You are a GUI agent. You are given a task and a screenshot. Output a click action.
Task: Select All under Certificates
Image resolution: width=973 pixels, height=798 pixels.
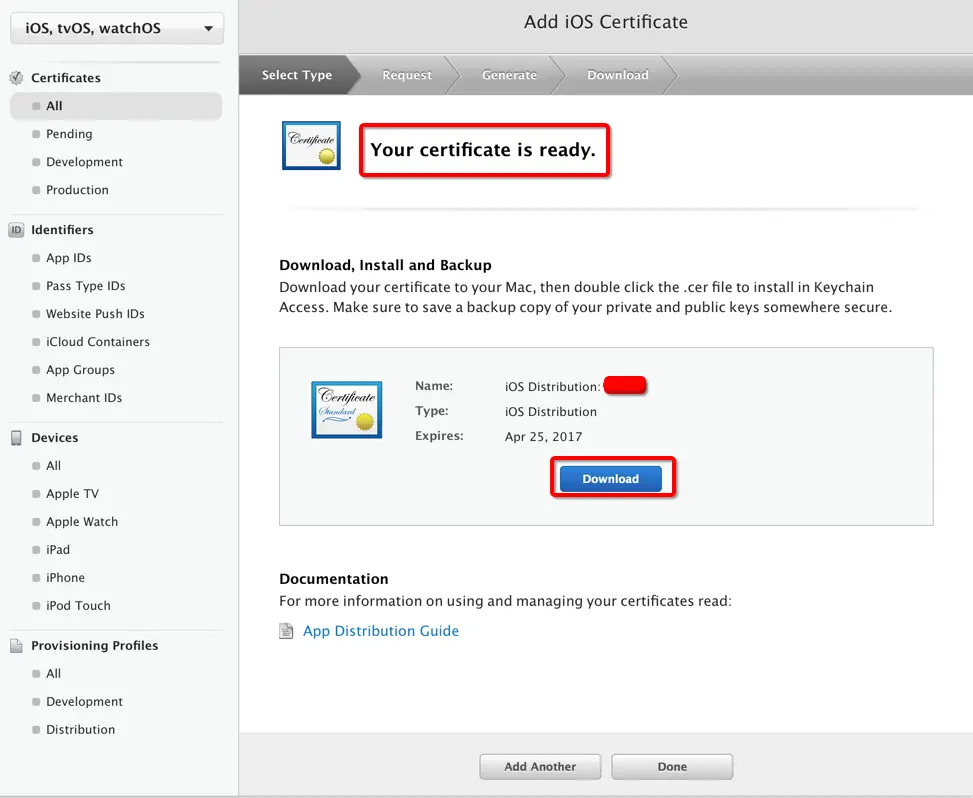116,106
